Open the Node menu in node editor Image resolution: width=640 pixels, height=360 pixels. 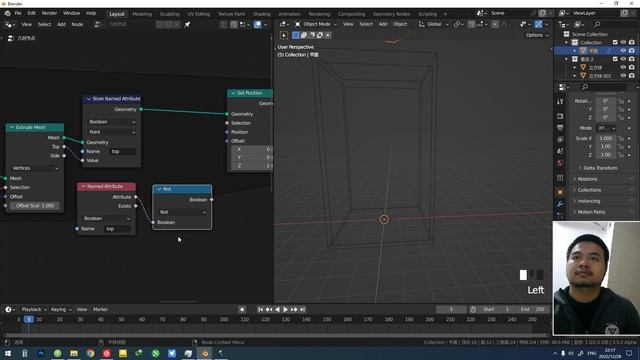point(77,24)
